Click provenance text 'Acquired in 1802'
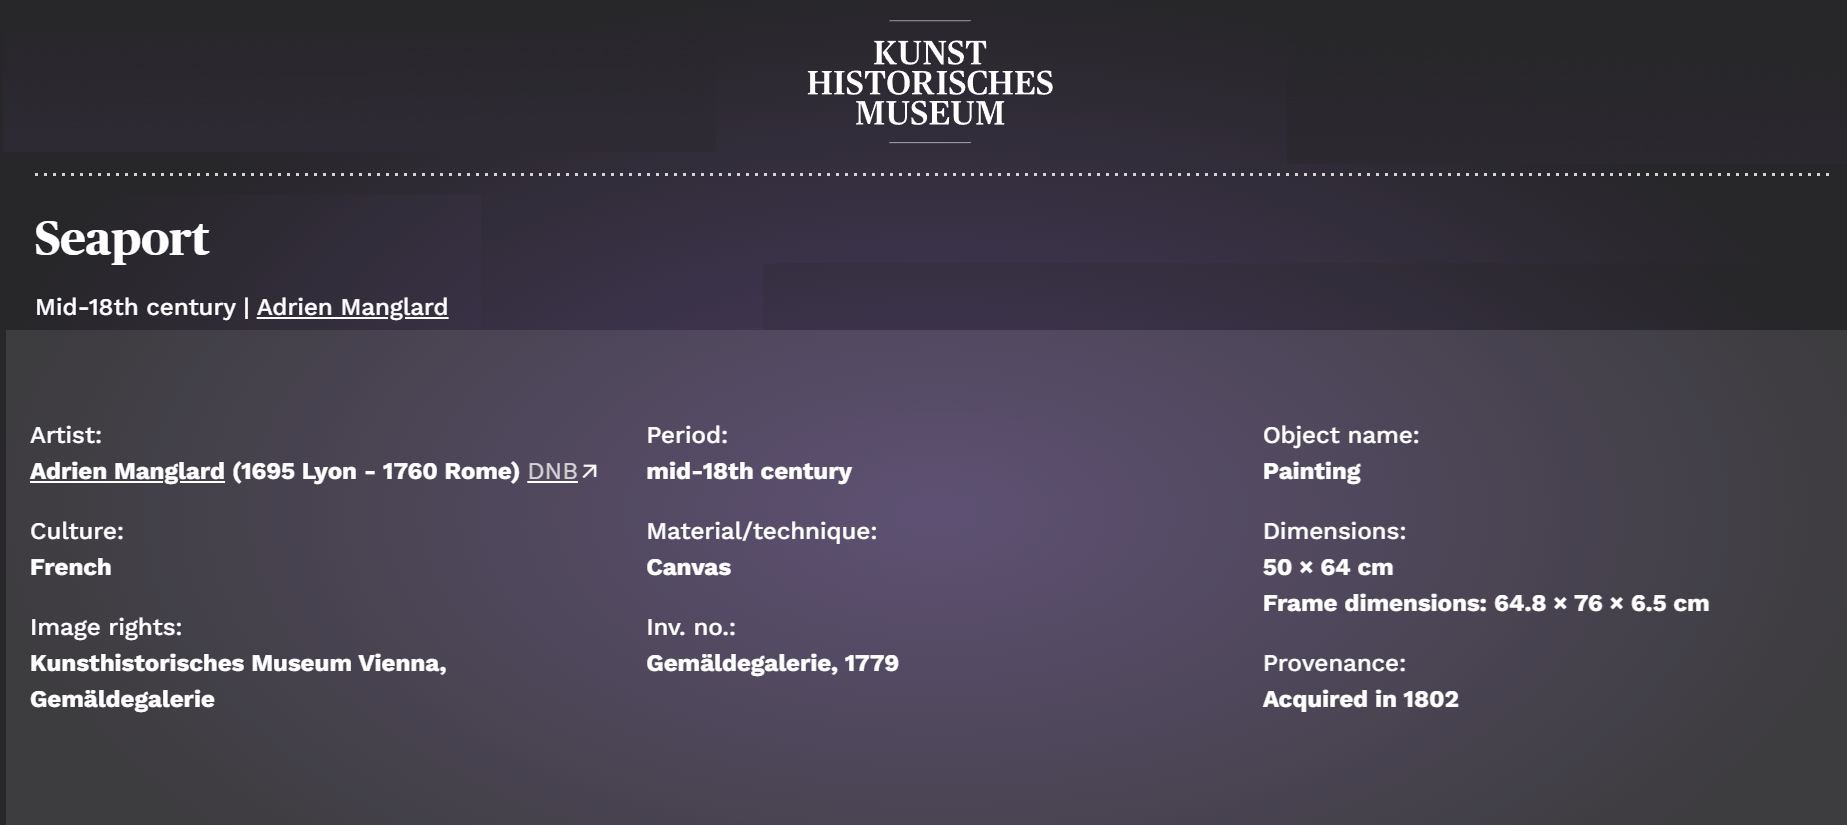 coord(1360,699)
